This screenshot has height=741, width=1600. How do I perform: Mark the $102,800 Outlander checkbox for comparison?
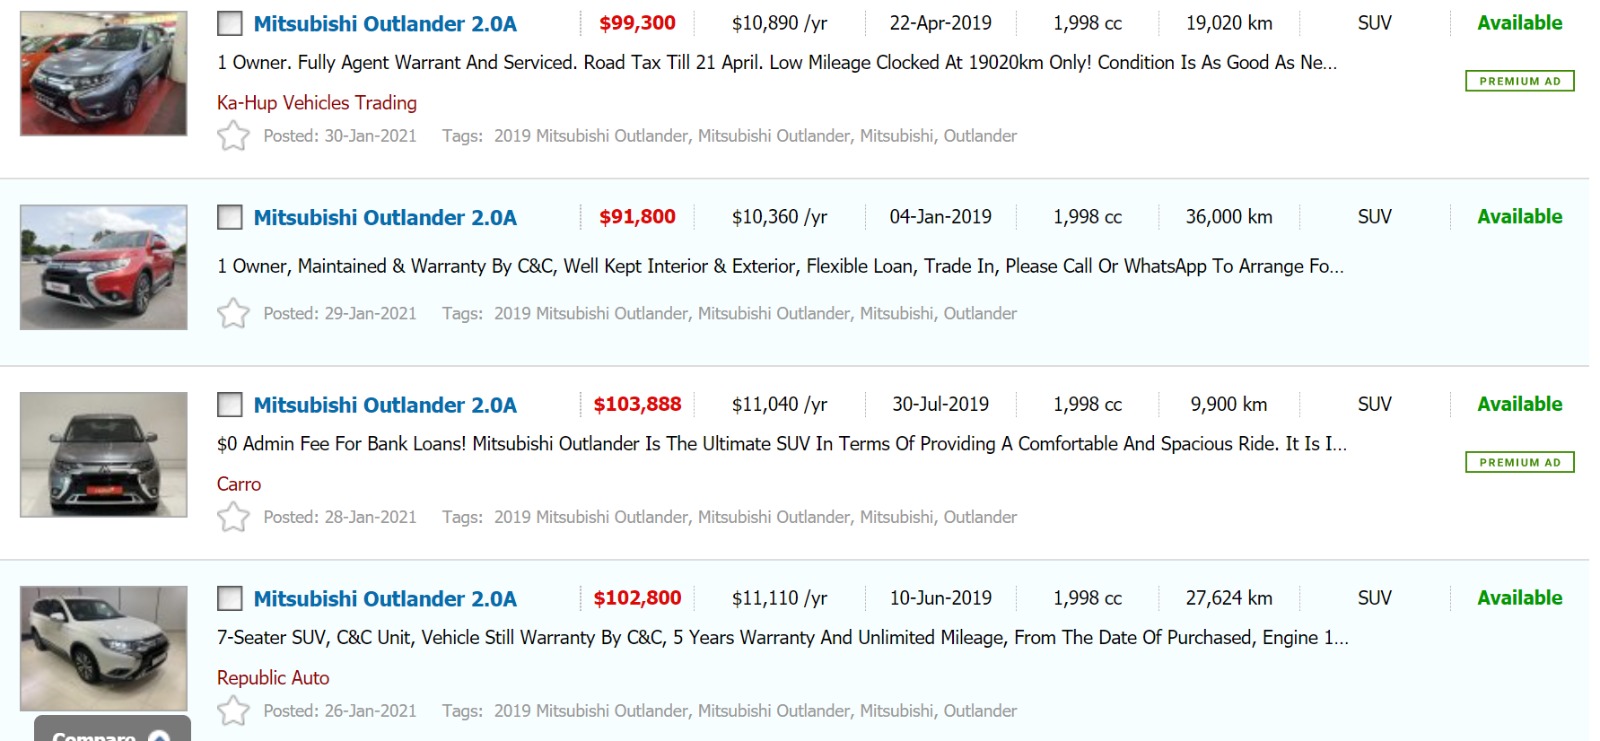pyautogui.click(x=230, y=599)
